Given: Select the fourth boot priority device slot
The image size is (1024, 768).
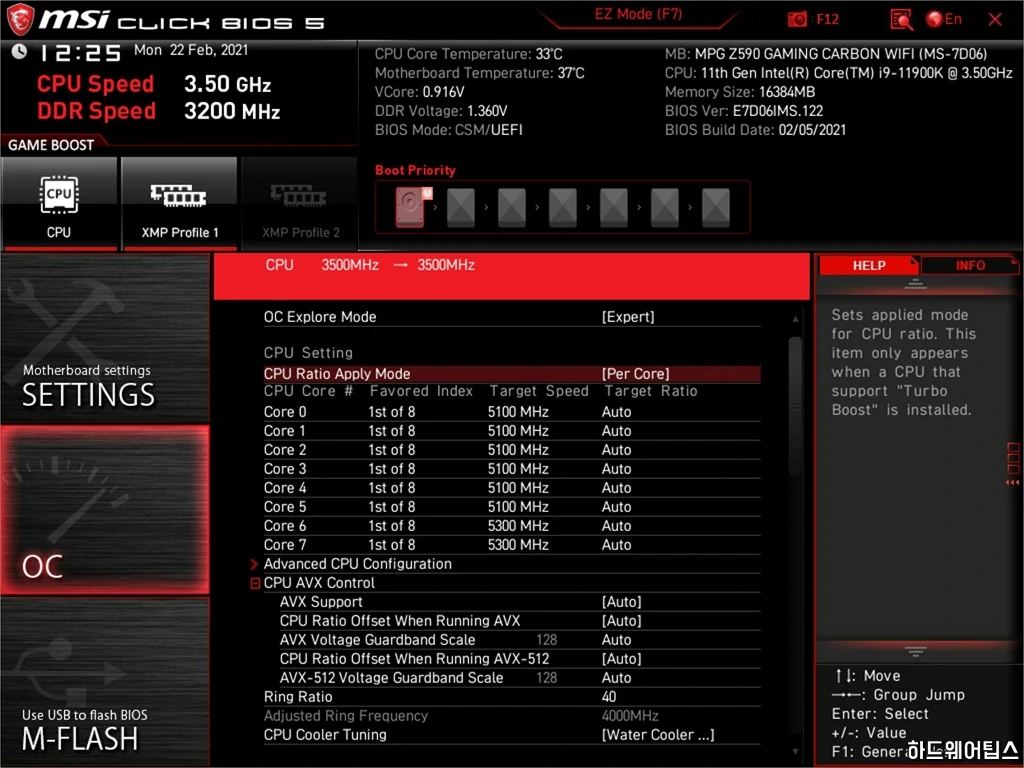Looking at the screenshot, I should coord(563,207).
